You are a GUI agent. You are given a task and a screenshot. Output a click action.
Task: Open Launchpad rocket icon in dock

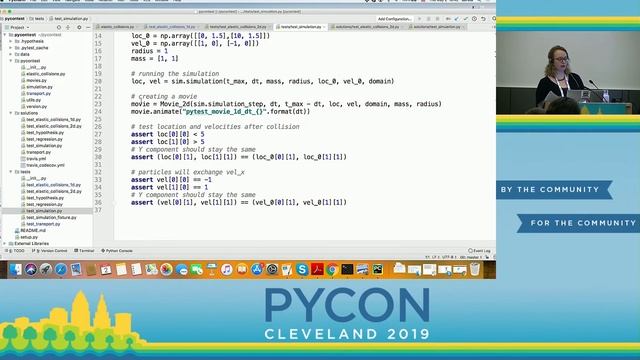pyautogui.click(x=46, y=270)
